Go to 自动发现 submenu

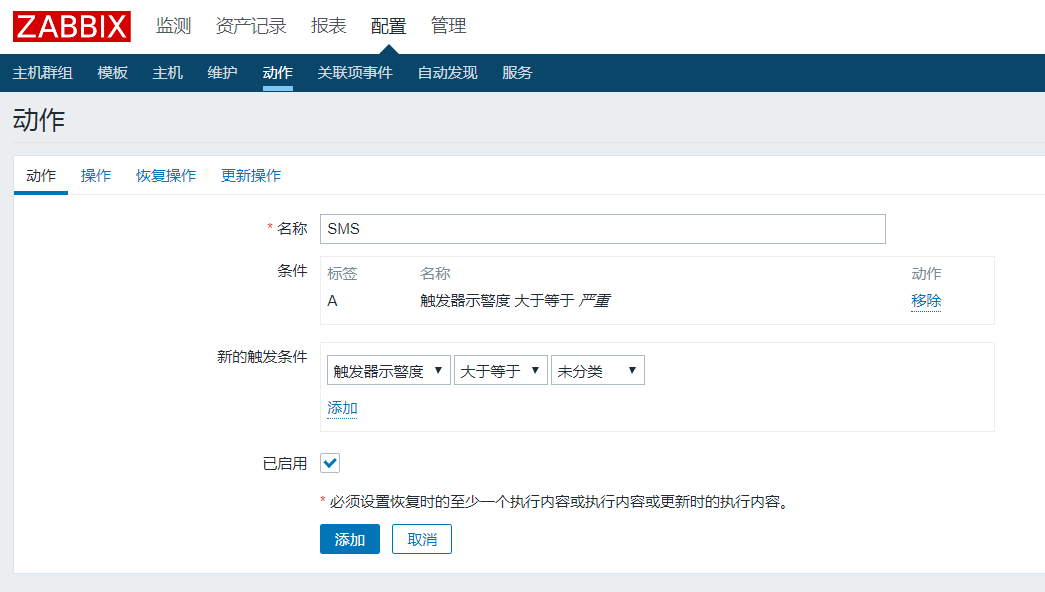pyautogui.click(x=448, y=73)
